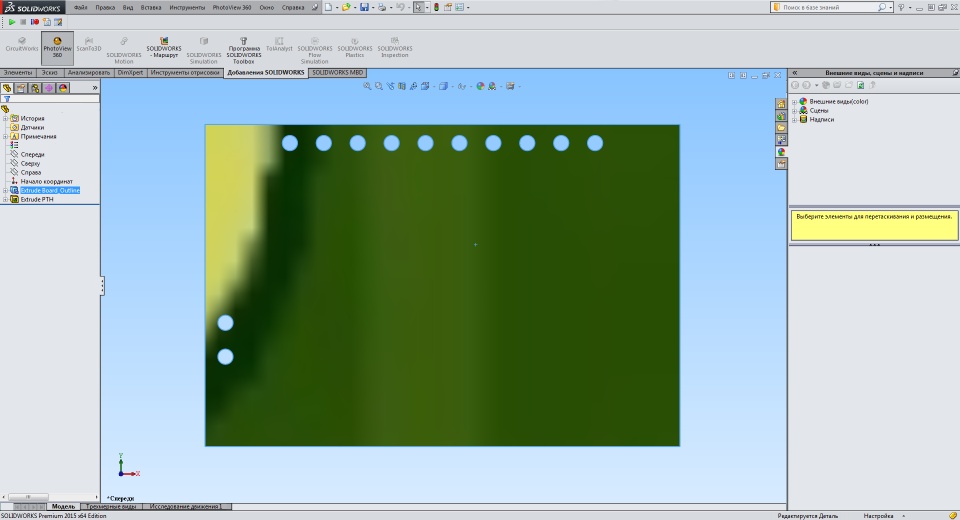
Task: Switch to the Модель bottom tab
Action: (63, 507)
